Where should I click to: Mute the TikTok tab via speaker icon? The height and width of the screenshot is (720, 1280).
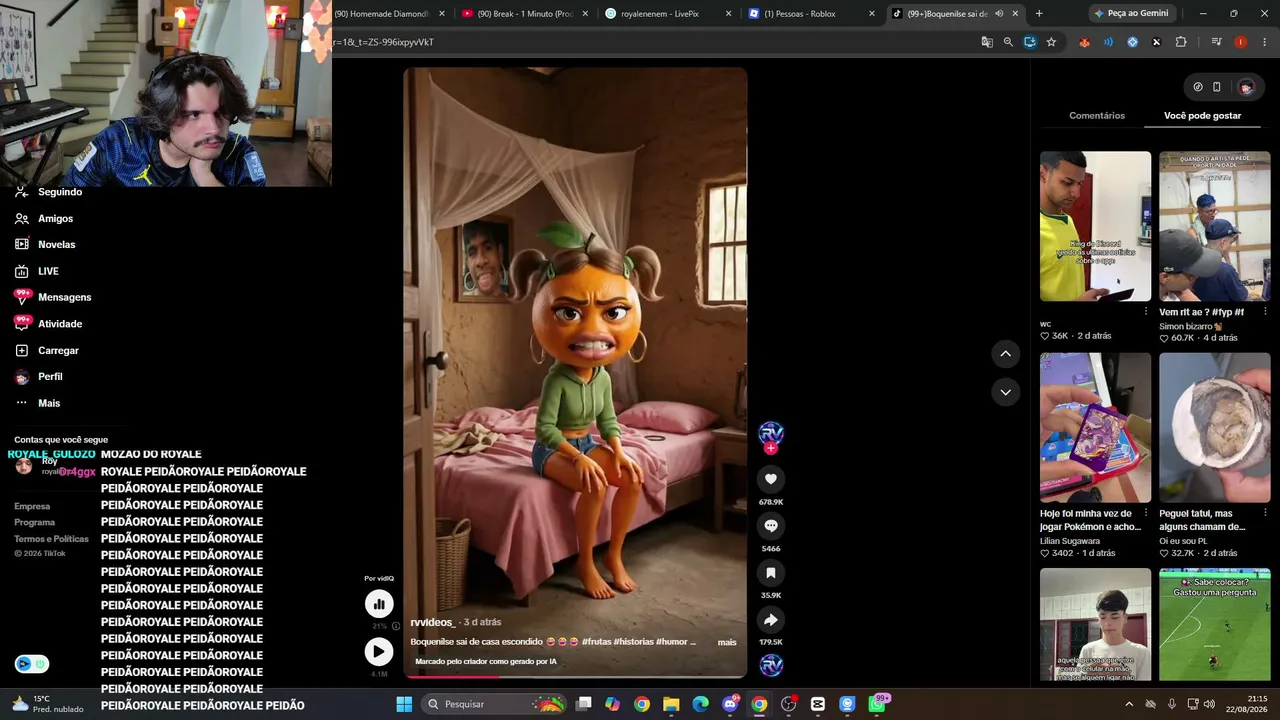[999, 13]
